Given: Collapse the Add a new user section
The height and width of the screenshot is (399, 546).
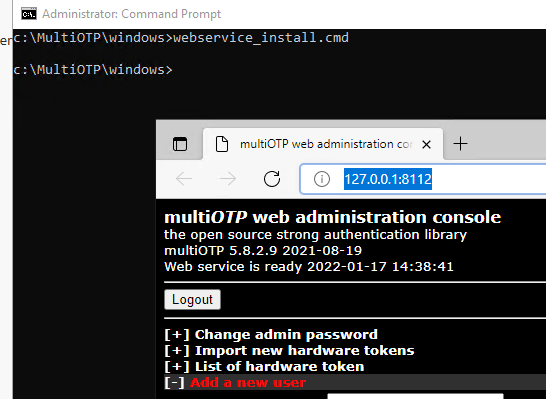Looking at the screenshot, I should (x=174, y=383).
